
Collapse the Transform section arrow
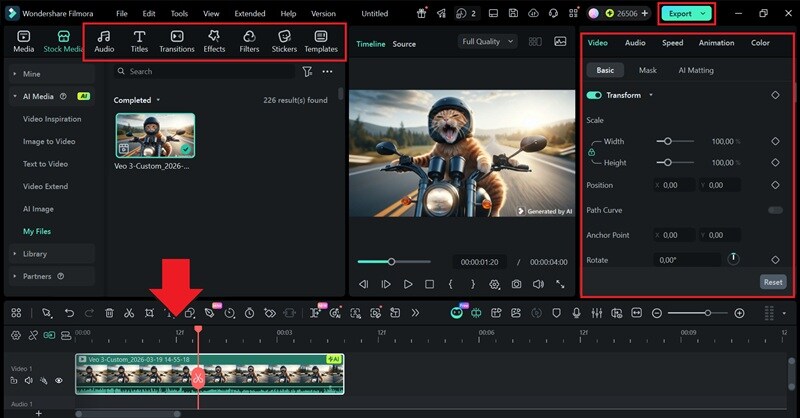[x=651, y=95]
